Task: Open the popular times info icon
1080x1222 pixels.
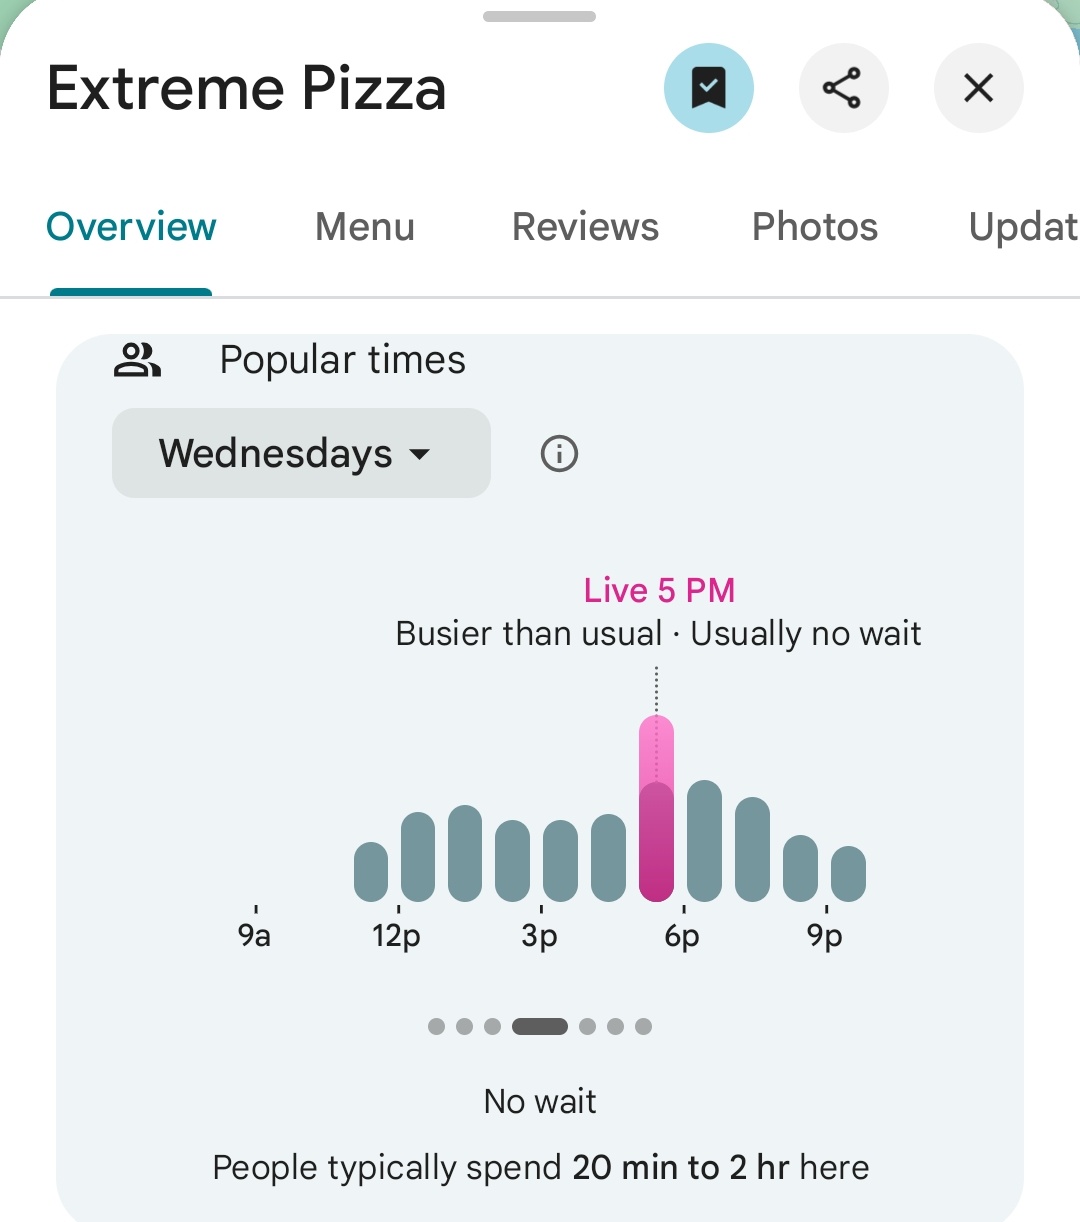Action: (x=559, y=454)
